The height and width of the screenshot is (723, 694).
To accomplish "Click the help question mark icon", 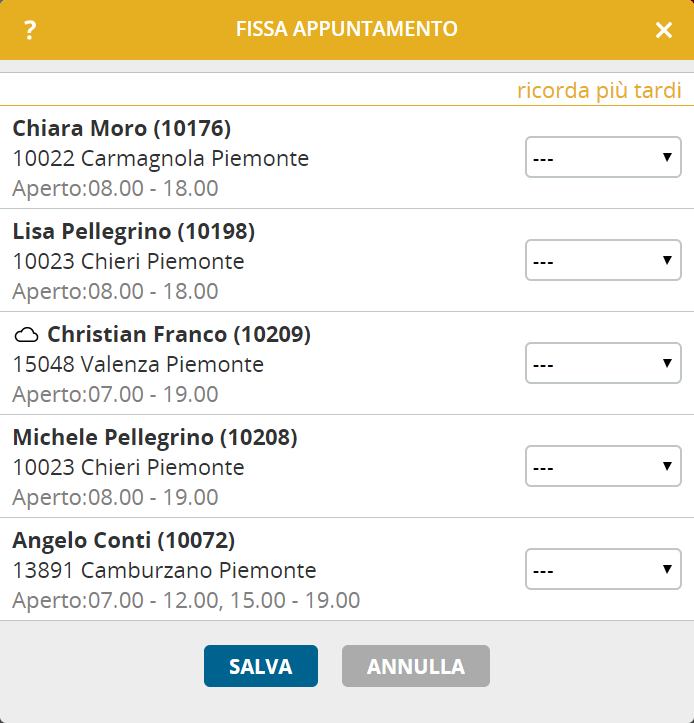I will (30, 30).
